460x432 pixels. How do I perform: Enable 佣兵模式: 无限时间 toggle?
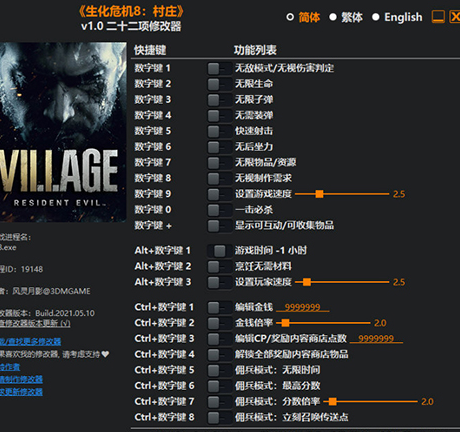[219, 370]
